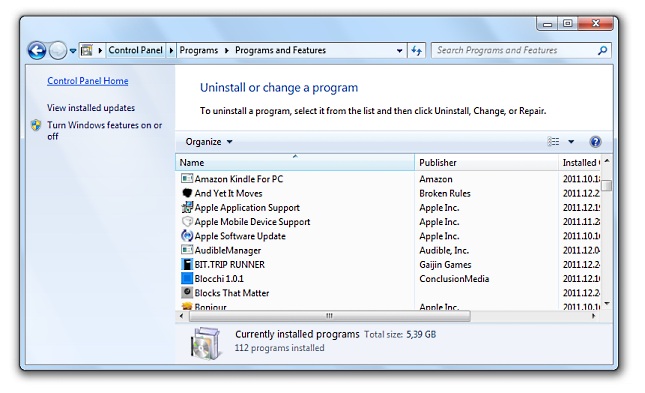
Task: Select BIT.TRIP RUNNER entry
Action: pyautogui.click(x=230, y=265)
